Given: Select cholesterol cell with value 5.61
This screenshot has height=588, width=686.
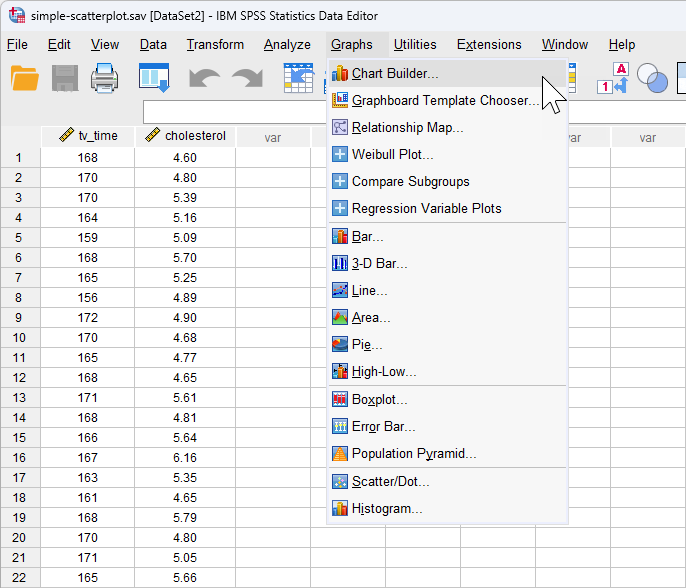Looking at the screenshot, I should [185, 398].
